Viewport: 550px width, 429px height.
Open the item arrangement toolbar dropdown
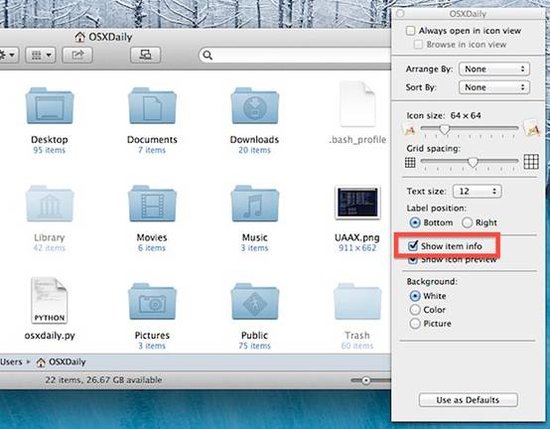coord(41,55)
